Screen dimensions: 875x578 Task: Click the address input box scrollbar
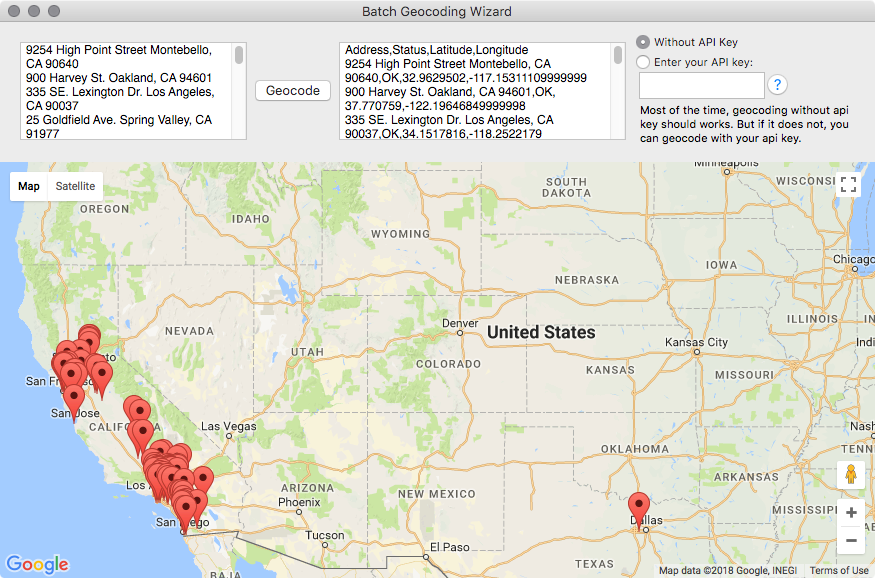239,55
